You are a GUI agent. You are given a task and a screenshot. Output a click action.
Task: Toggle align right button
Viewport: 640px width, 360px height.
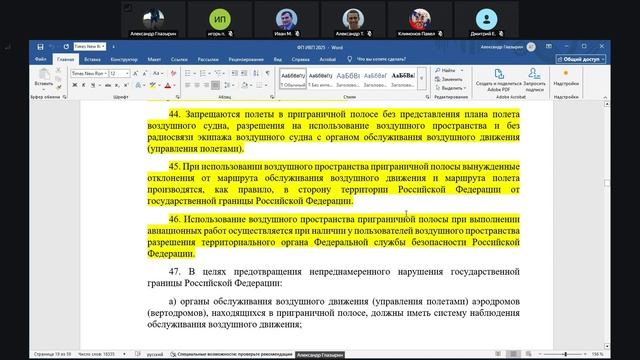click(206, 85)
